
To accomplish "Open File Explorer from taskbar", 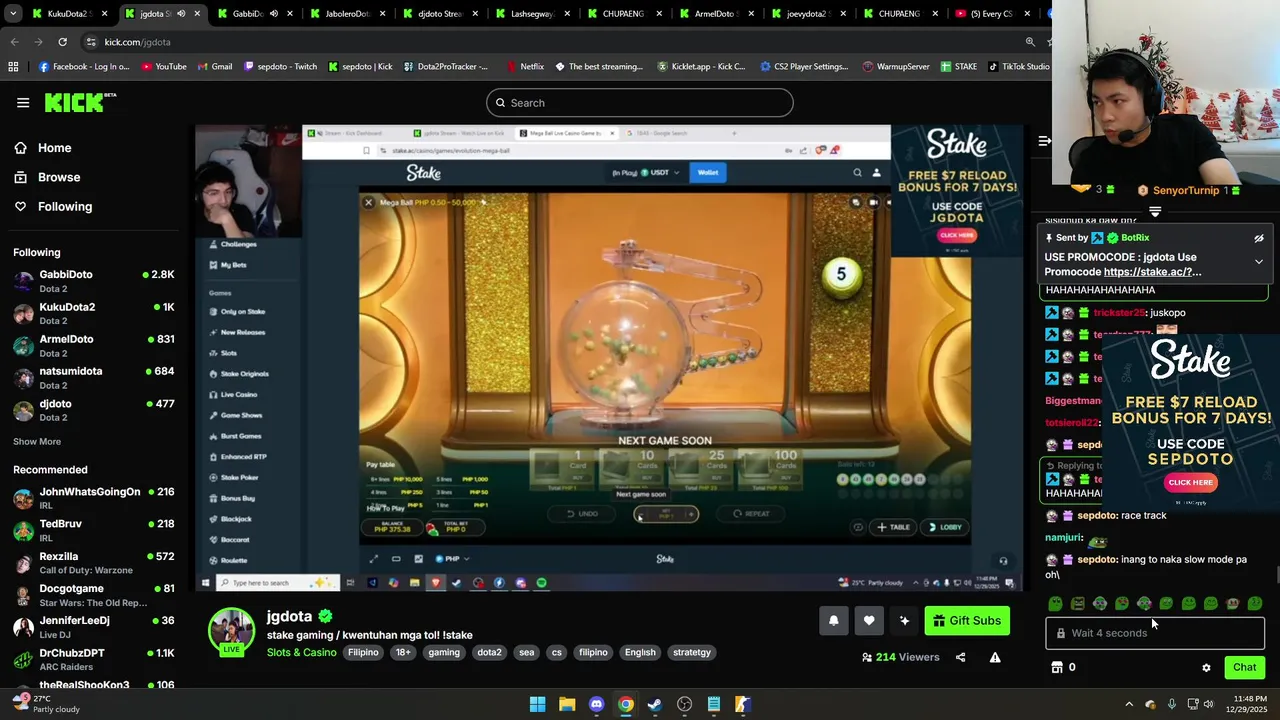I will click(567, 704).
